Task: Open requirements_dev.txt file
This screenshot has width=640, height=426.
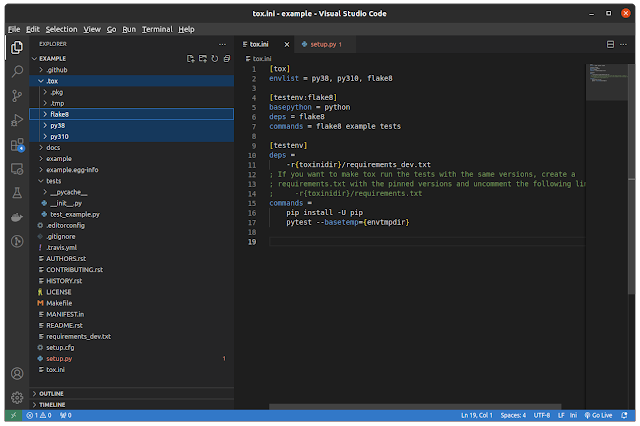Action: [131, 336]
